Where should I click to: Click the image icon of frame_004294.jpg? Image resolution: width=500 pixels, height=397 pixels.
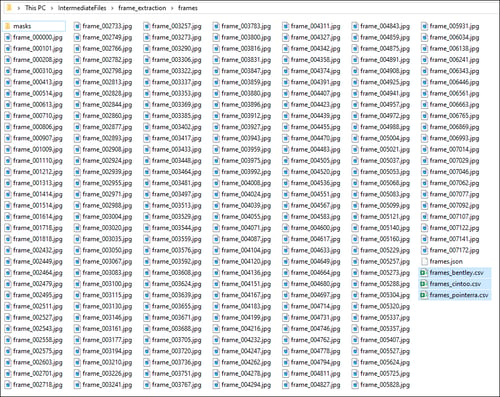[216, 385]
